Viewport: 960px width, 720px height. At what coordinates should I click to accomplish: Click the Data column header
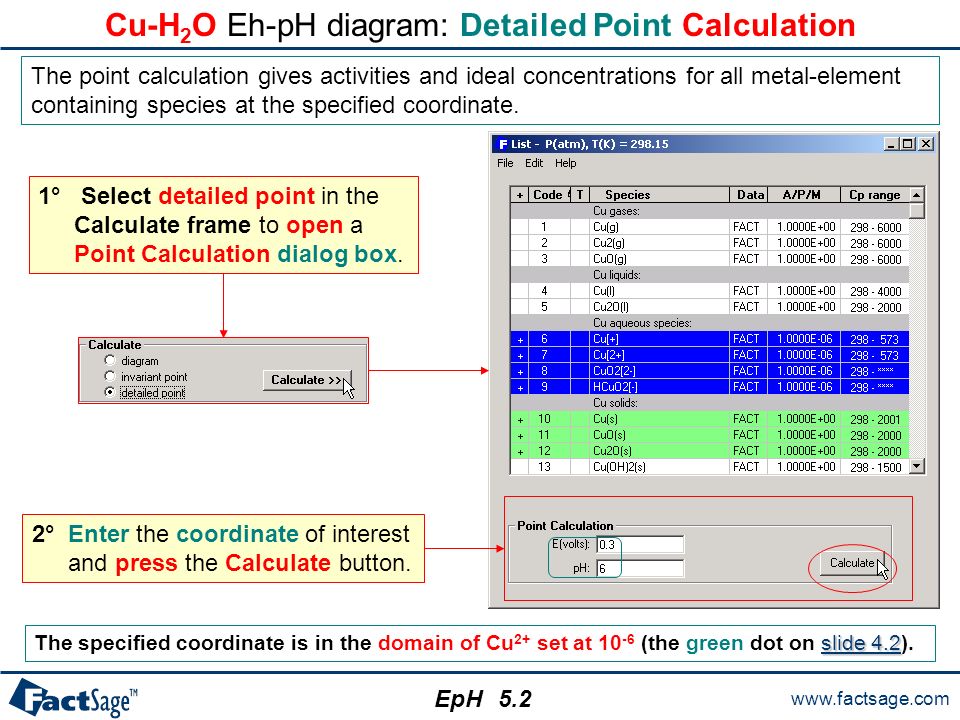(x=748, y=195)
